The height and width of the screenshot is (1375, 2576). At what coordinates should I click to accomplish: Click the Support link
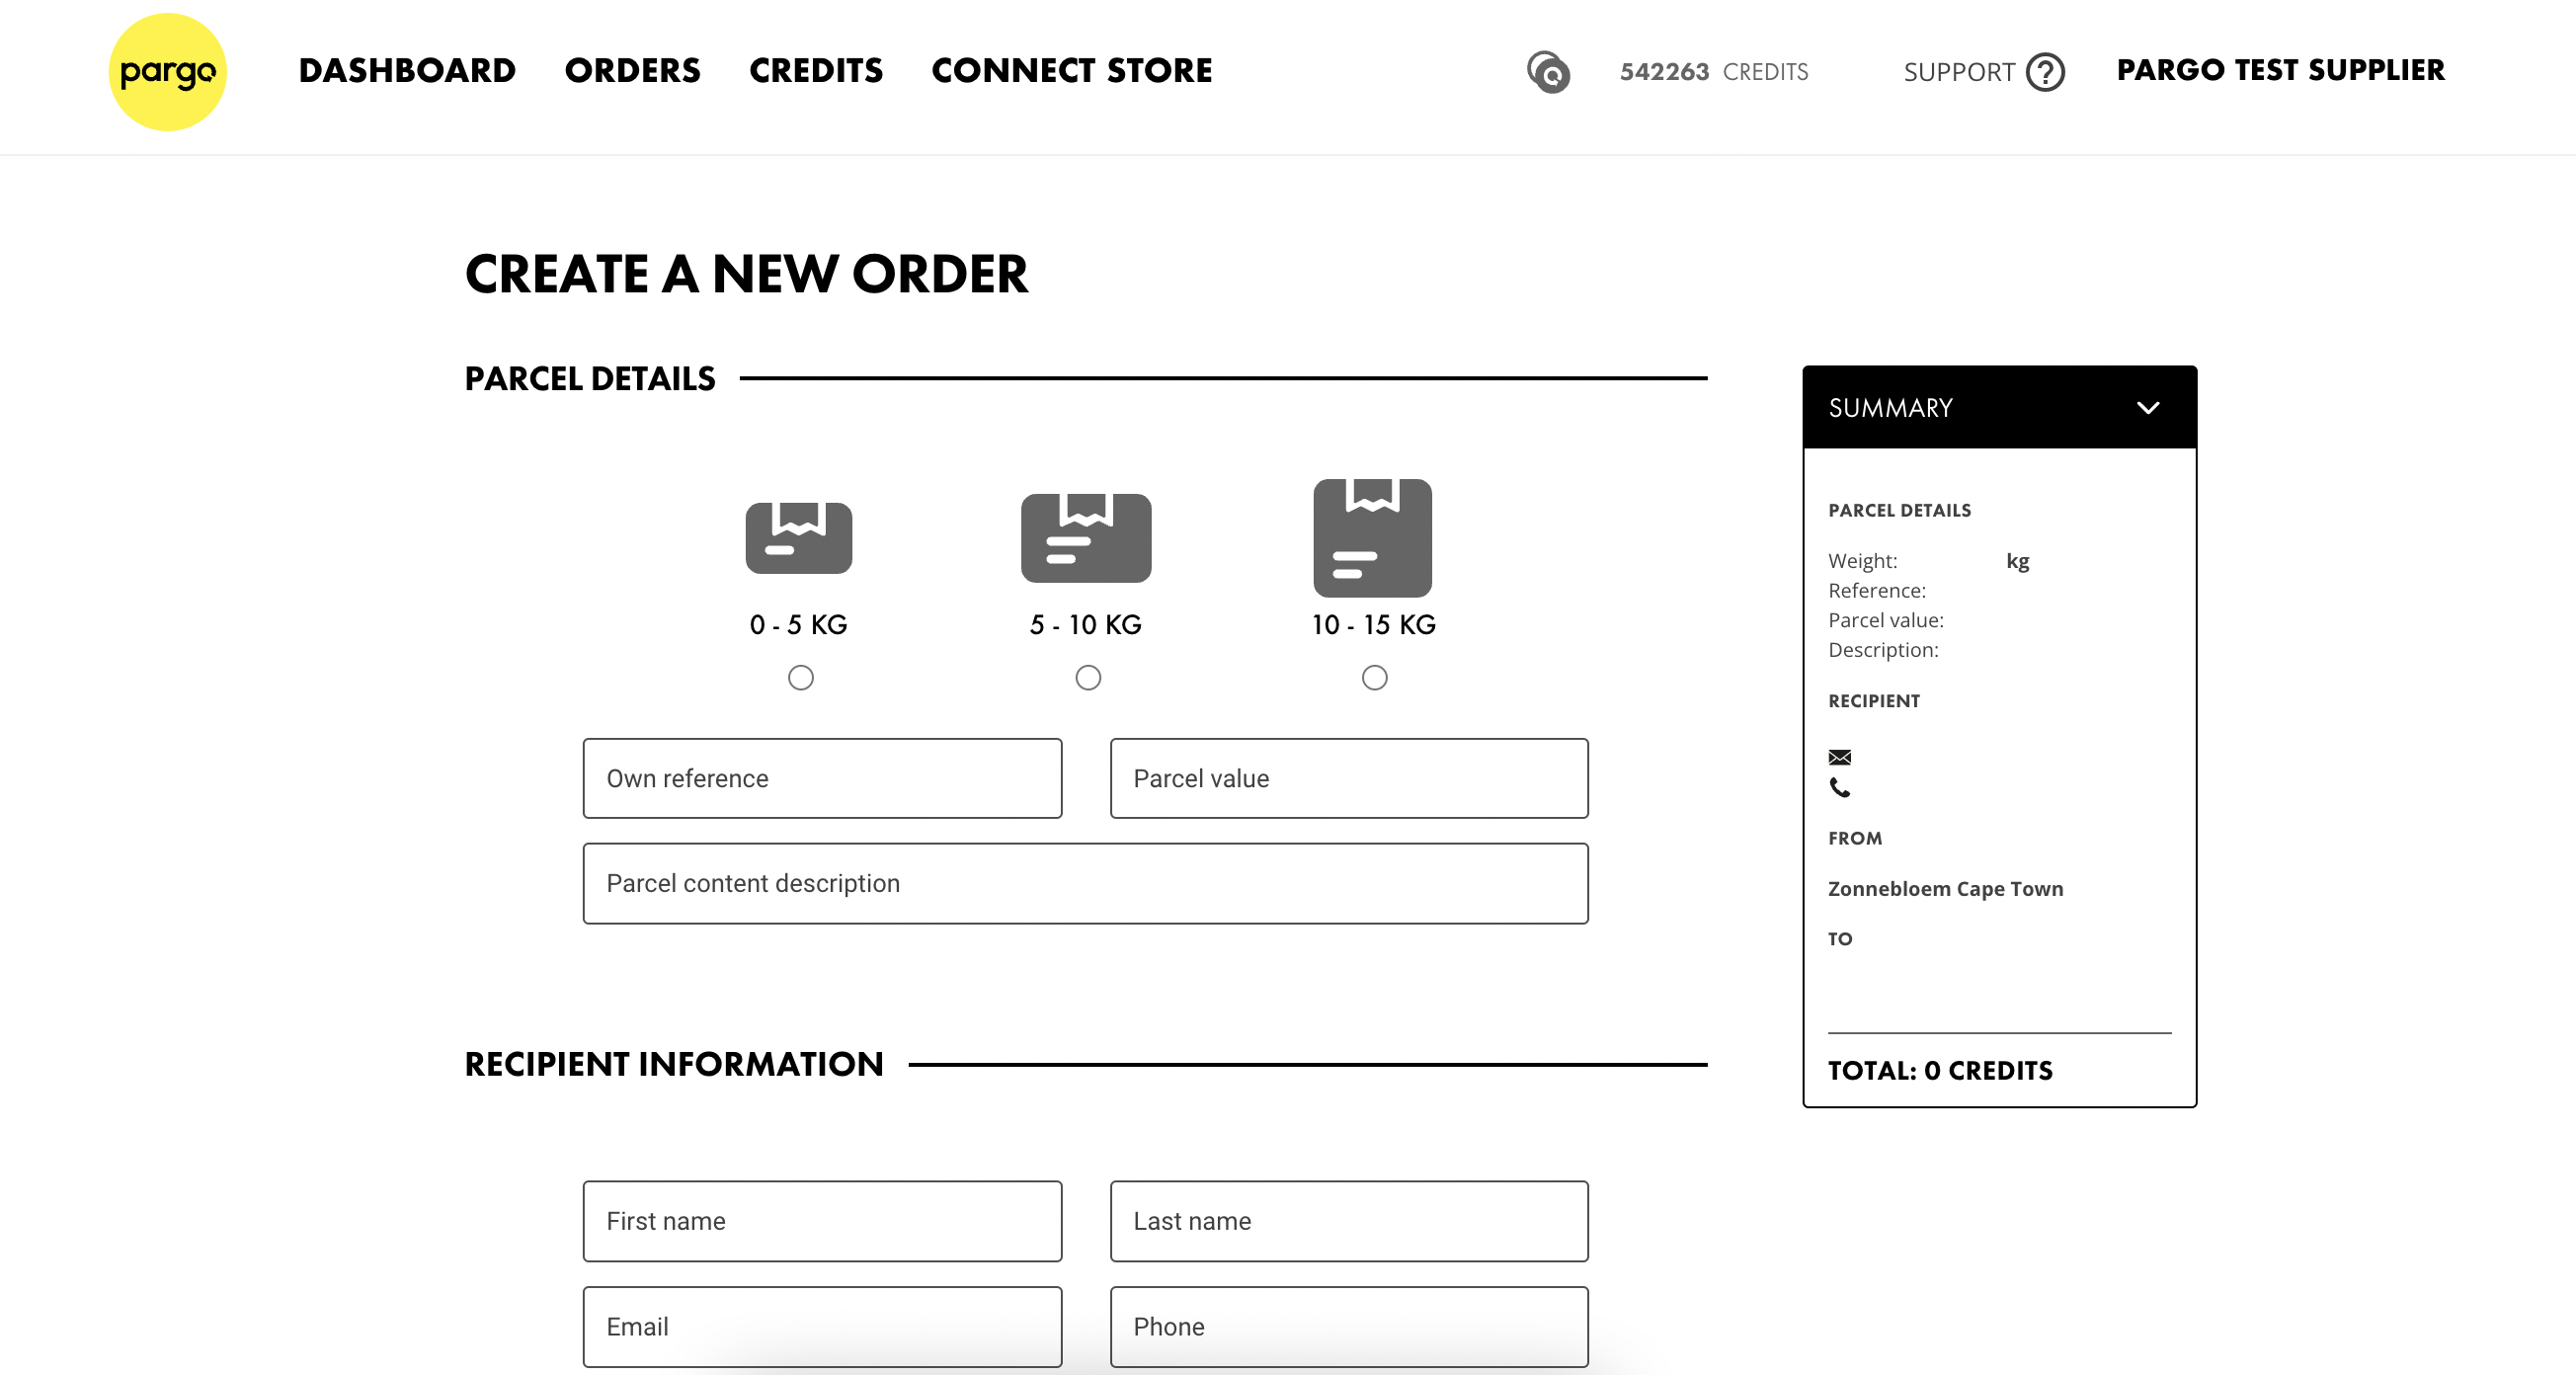tap(1958, 72)
